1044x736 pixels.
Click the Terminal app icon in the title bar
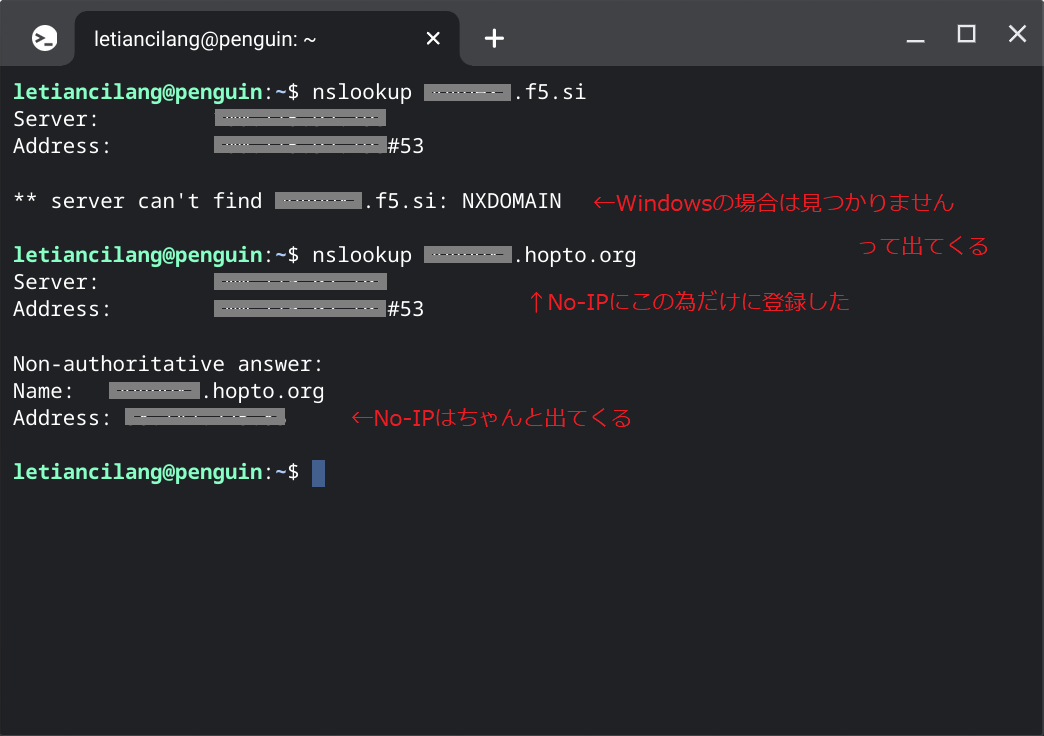(x=45, y=39)
